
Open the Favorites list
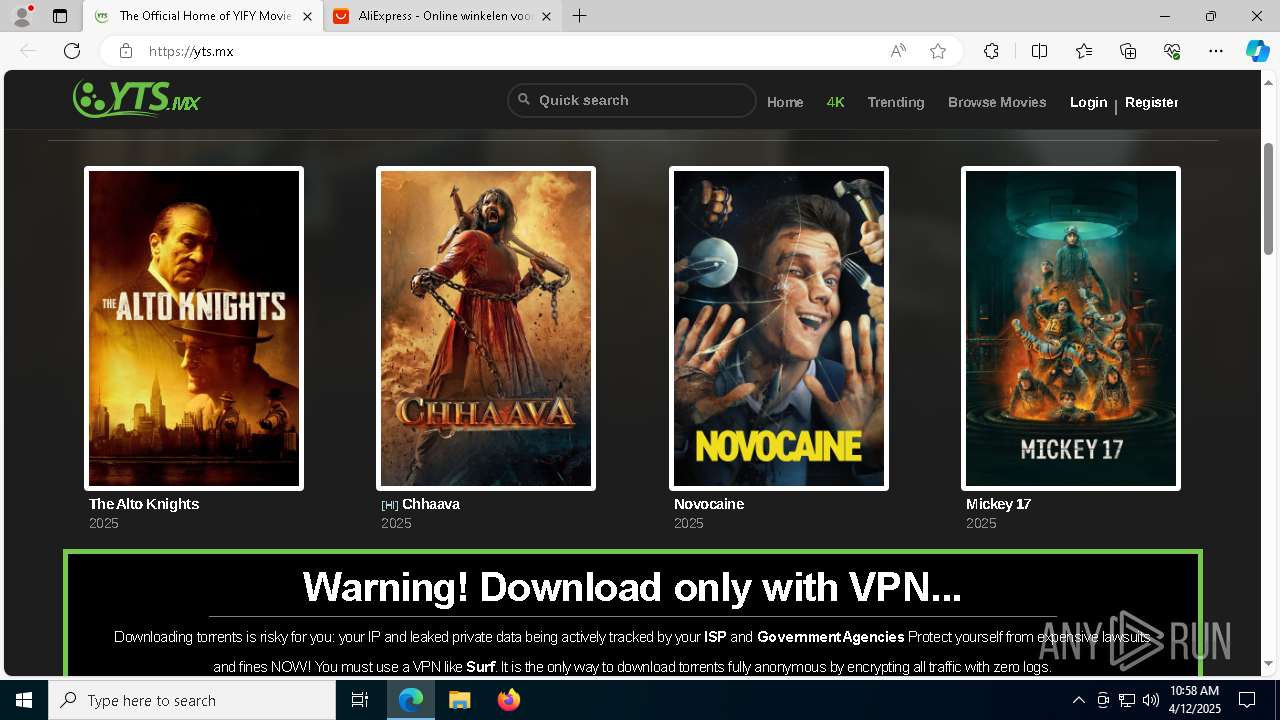1084,51
